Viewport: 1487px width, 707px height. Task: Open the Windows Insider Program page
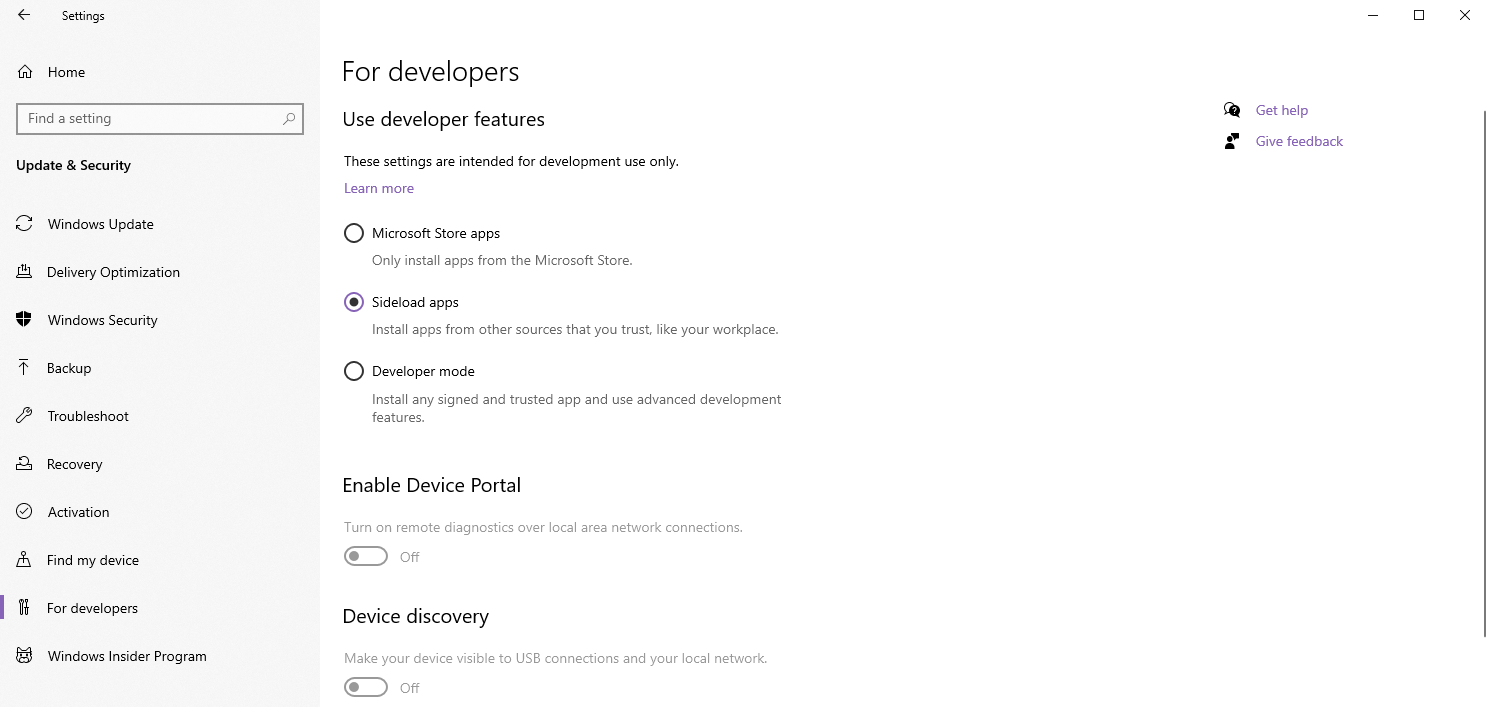24,656
